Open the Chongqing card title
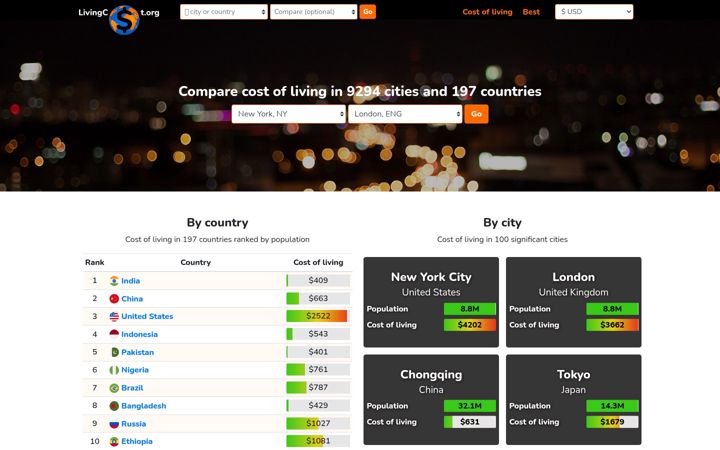720x450 pixels. (431, 375)
